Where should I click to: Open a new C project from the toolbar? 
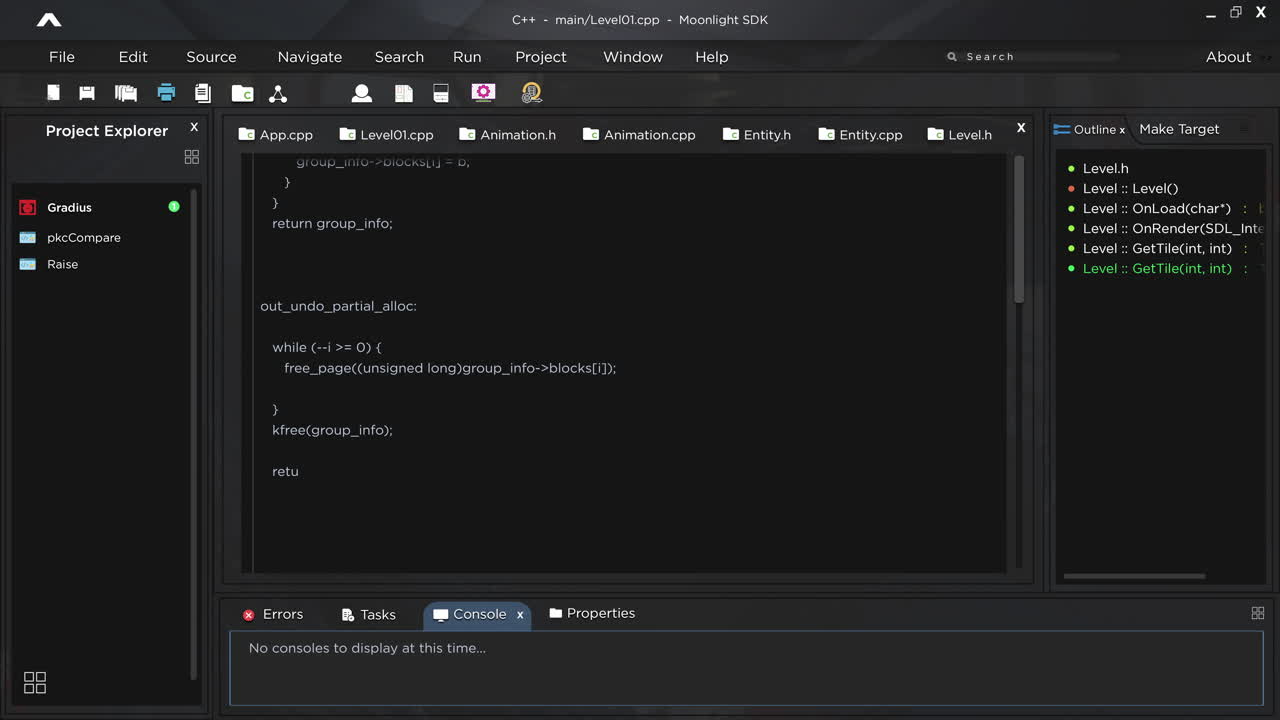click(x=242, y=92)
